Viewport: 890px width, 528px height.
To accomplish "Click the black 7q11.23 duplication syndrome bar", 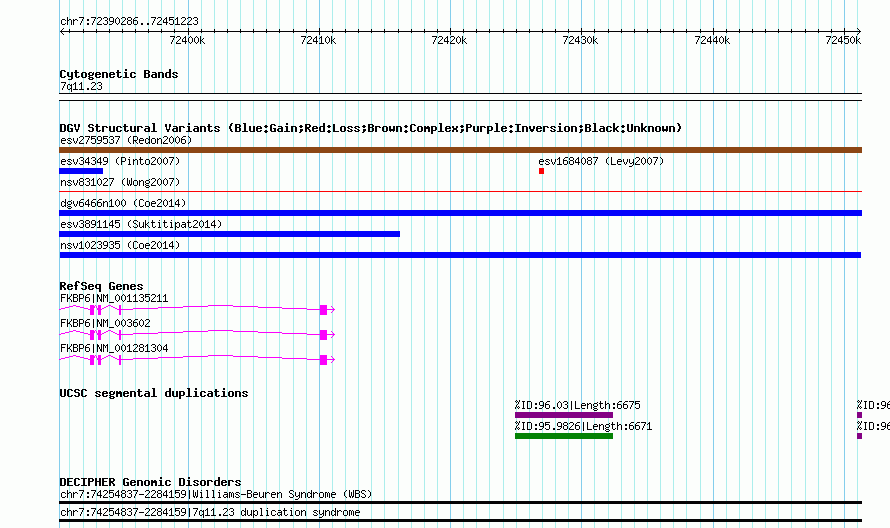I will [x=460, y=521].
